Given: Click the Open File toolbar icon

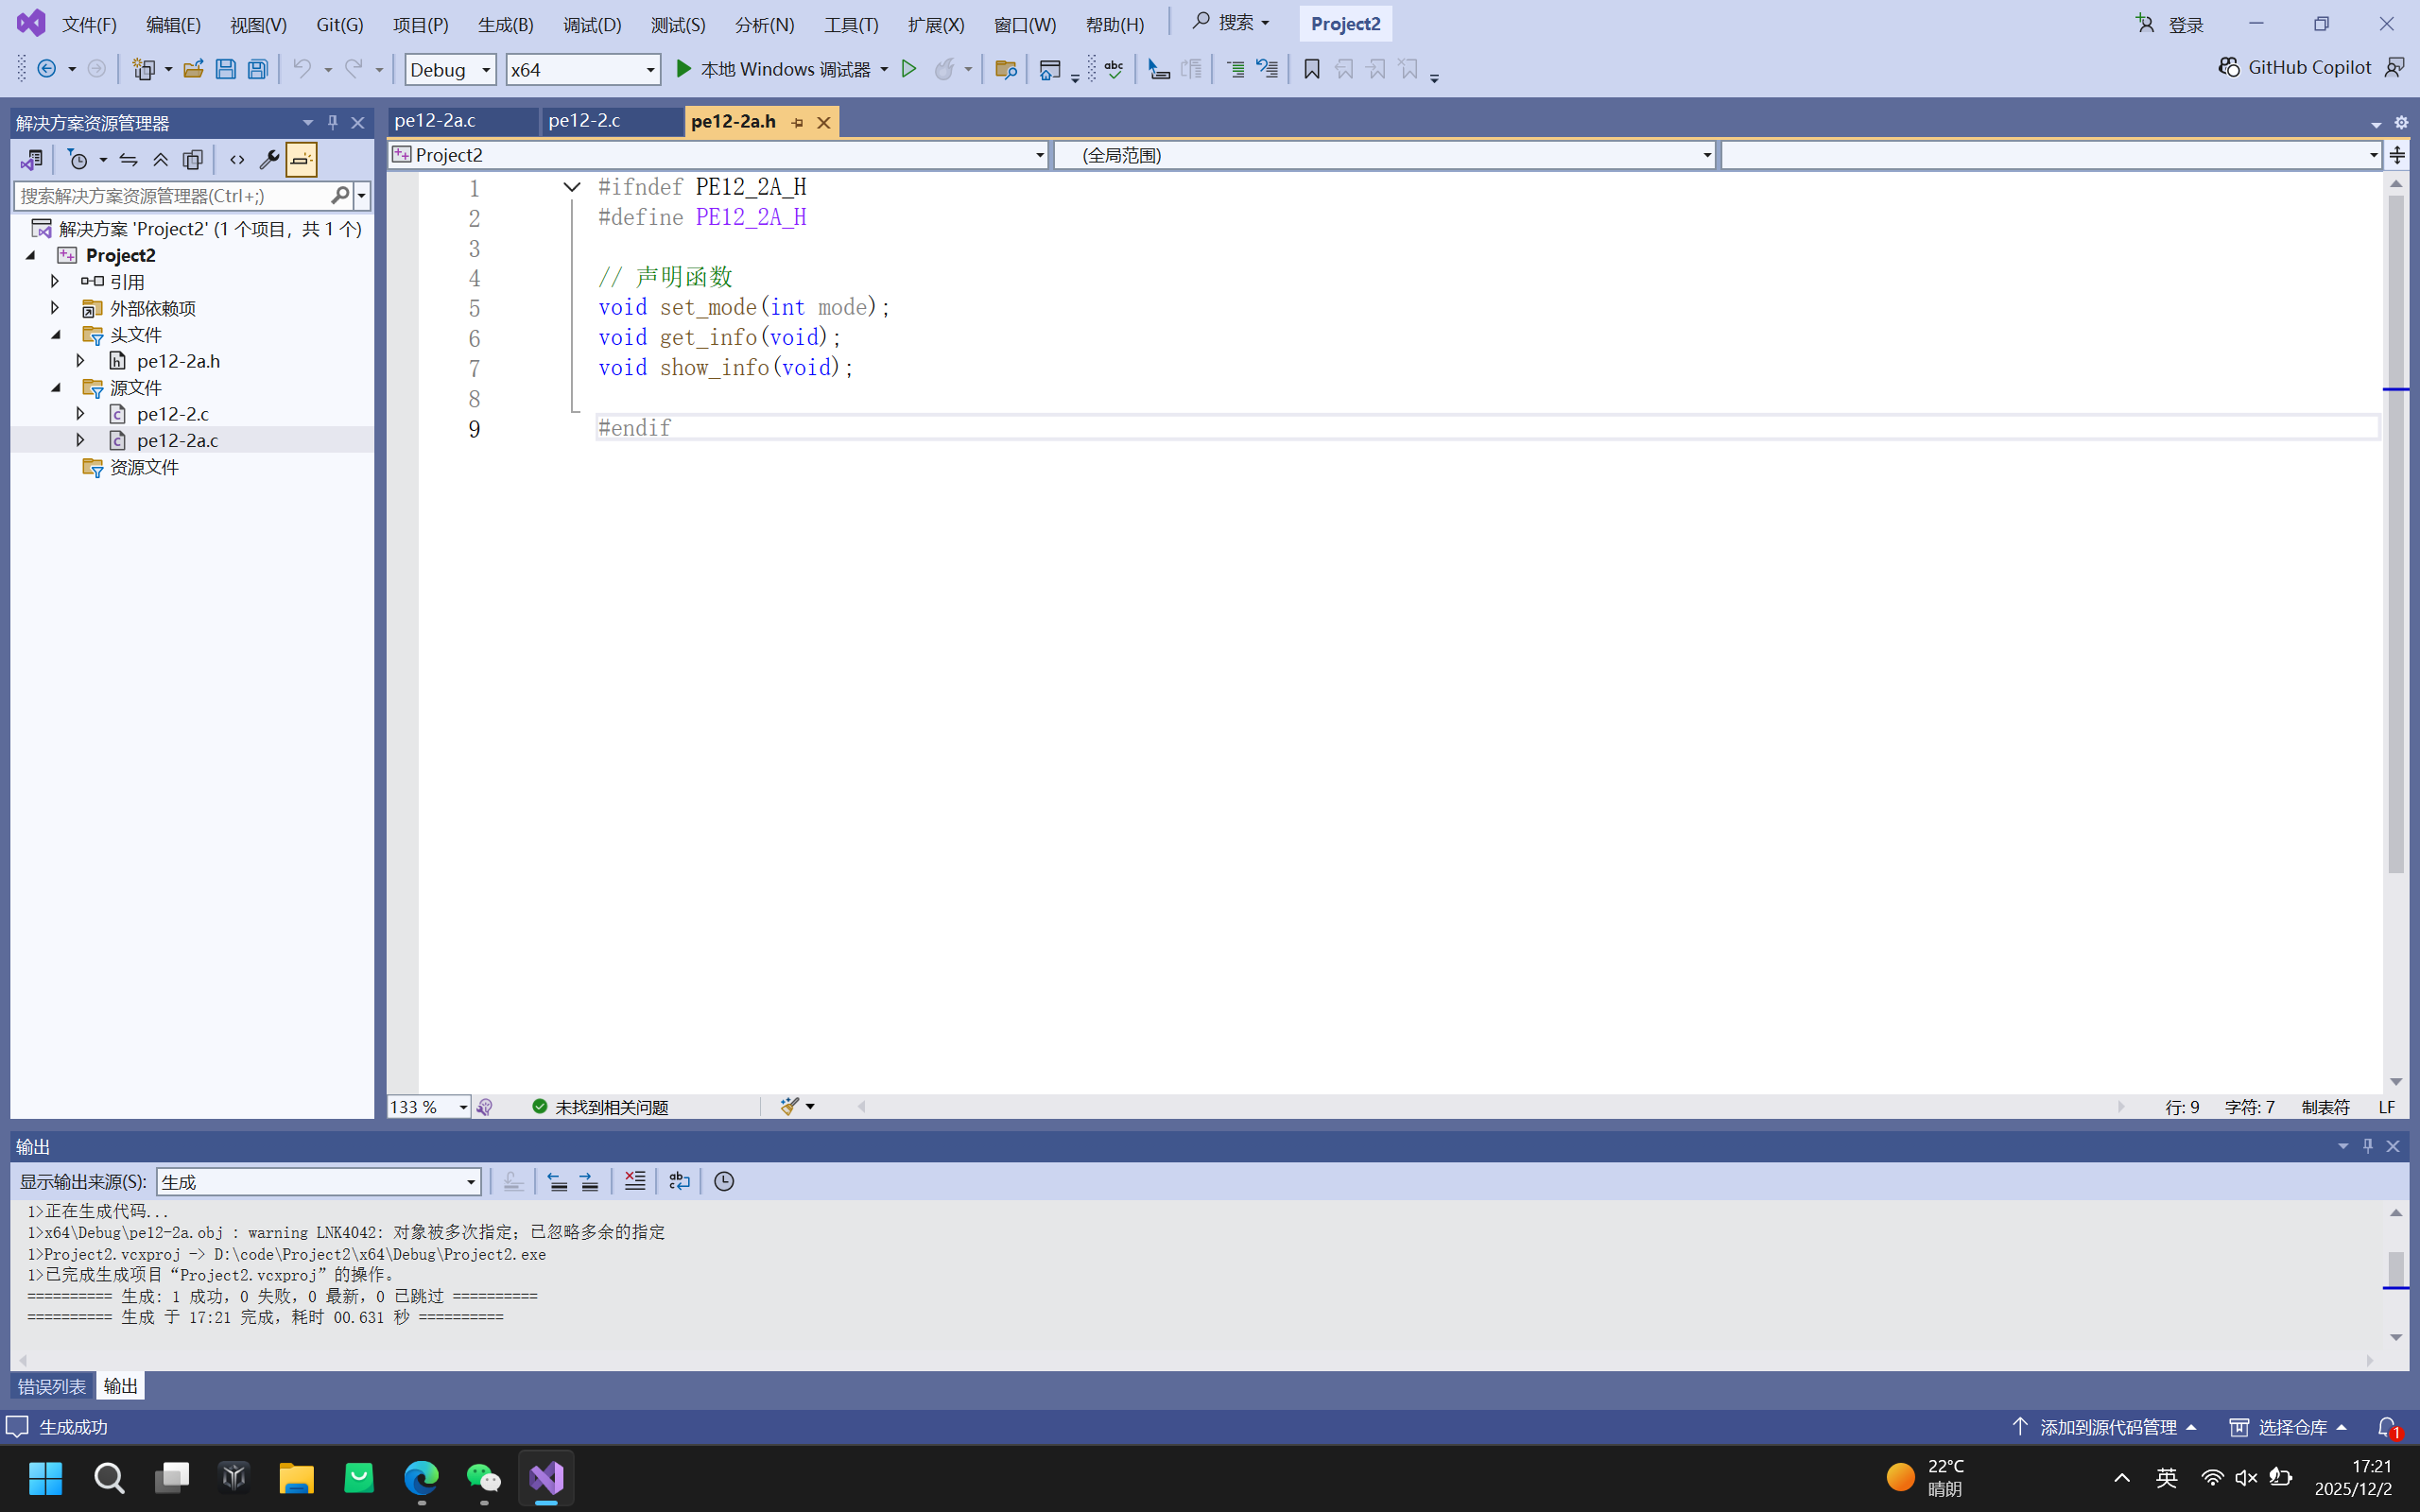Looking at the screenshot, I should pyautogui.click(x=193, y=69).
